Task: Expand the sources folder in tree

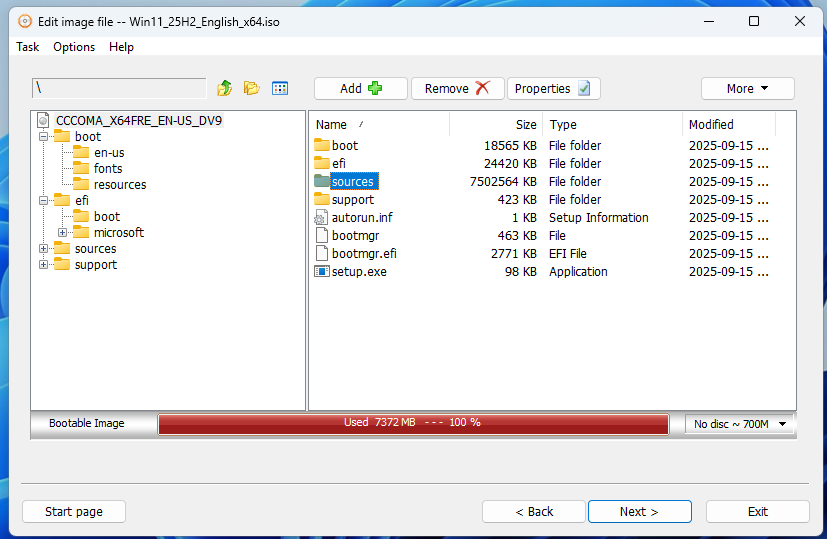Action: pos(43,248)
